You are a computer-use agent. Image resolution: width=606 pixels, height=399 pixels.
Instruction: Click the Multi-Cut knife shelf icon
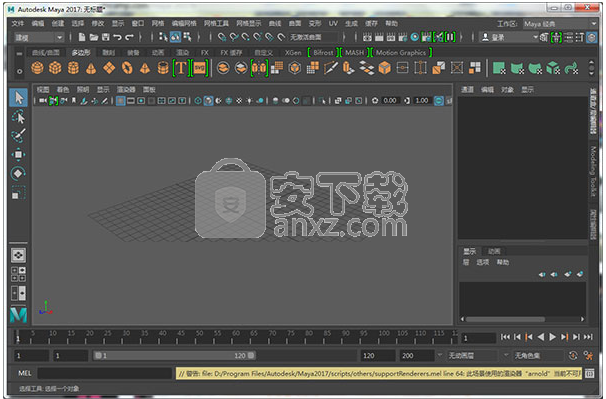coord(330,68)
